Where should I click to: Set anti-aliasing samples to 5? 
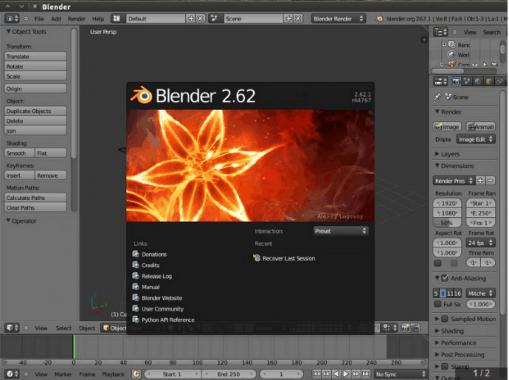436,293
